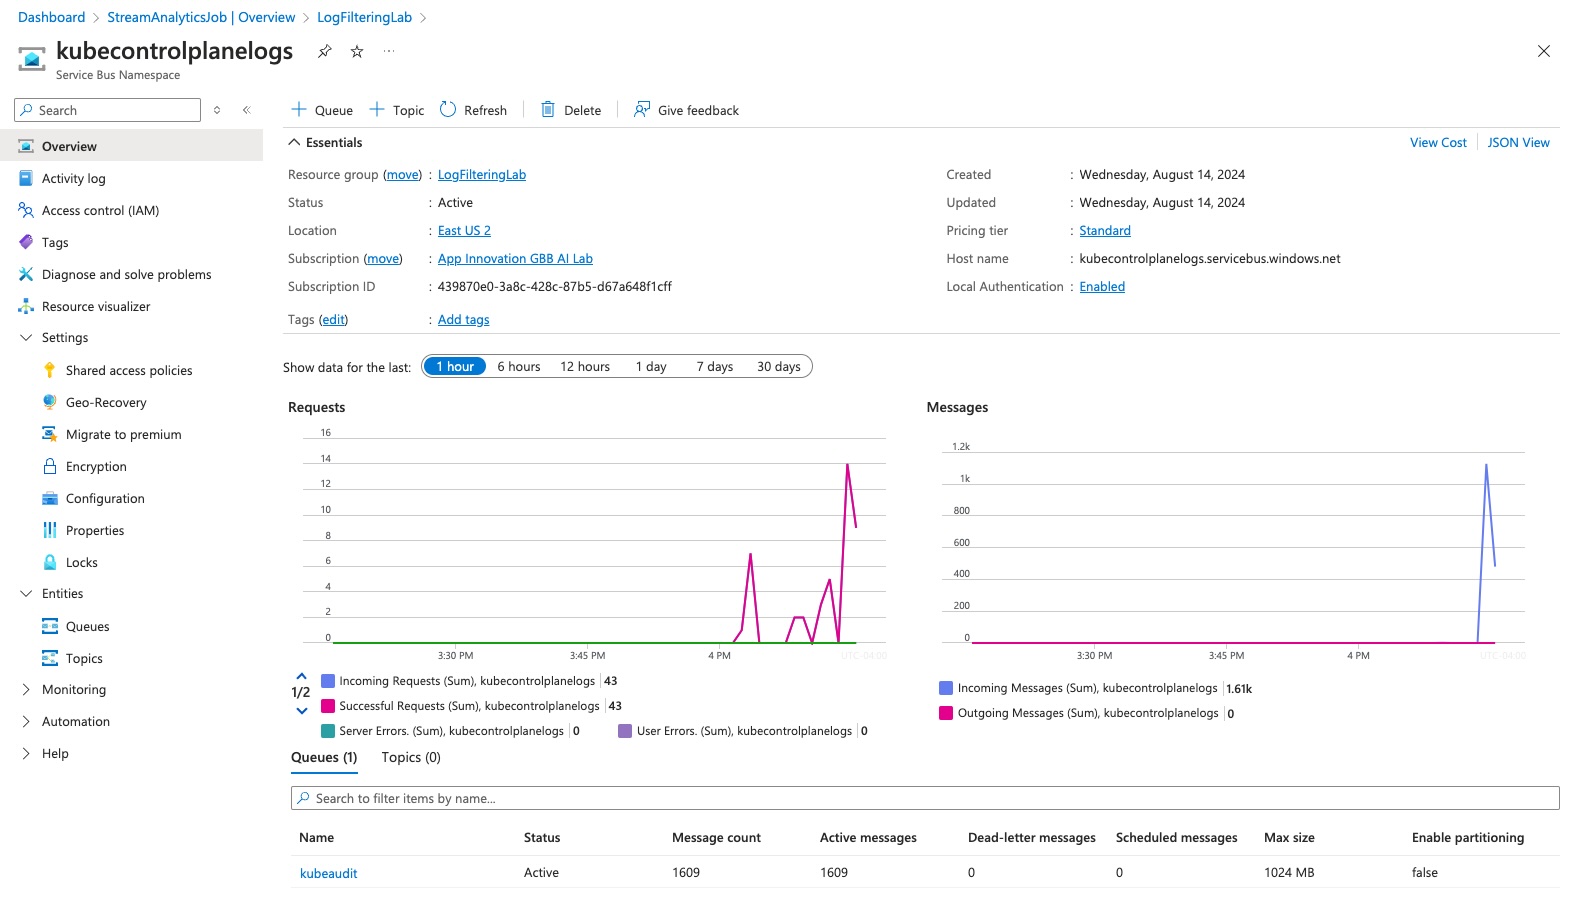Go to next legend page in Requests chart
The height and width of the screenshot is (919, 1580).
pyautogui.click(x=301, y=711)
